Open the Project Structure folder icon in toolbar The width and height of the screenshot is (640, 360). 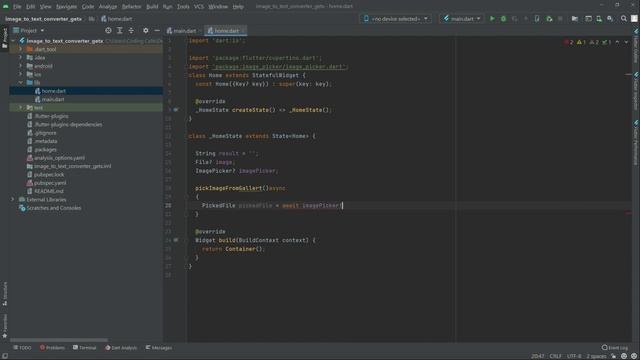(x=575, y=19)
